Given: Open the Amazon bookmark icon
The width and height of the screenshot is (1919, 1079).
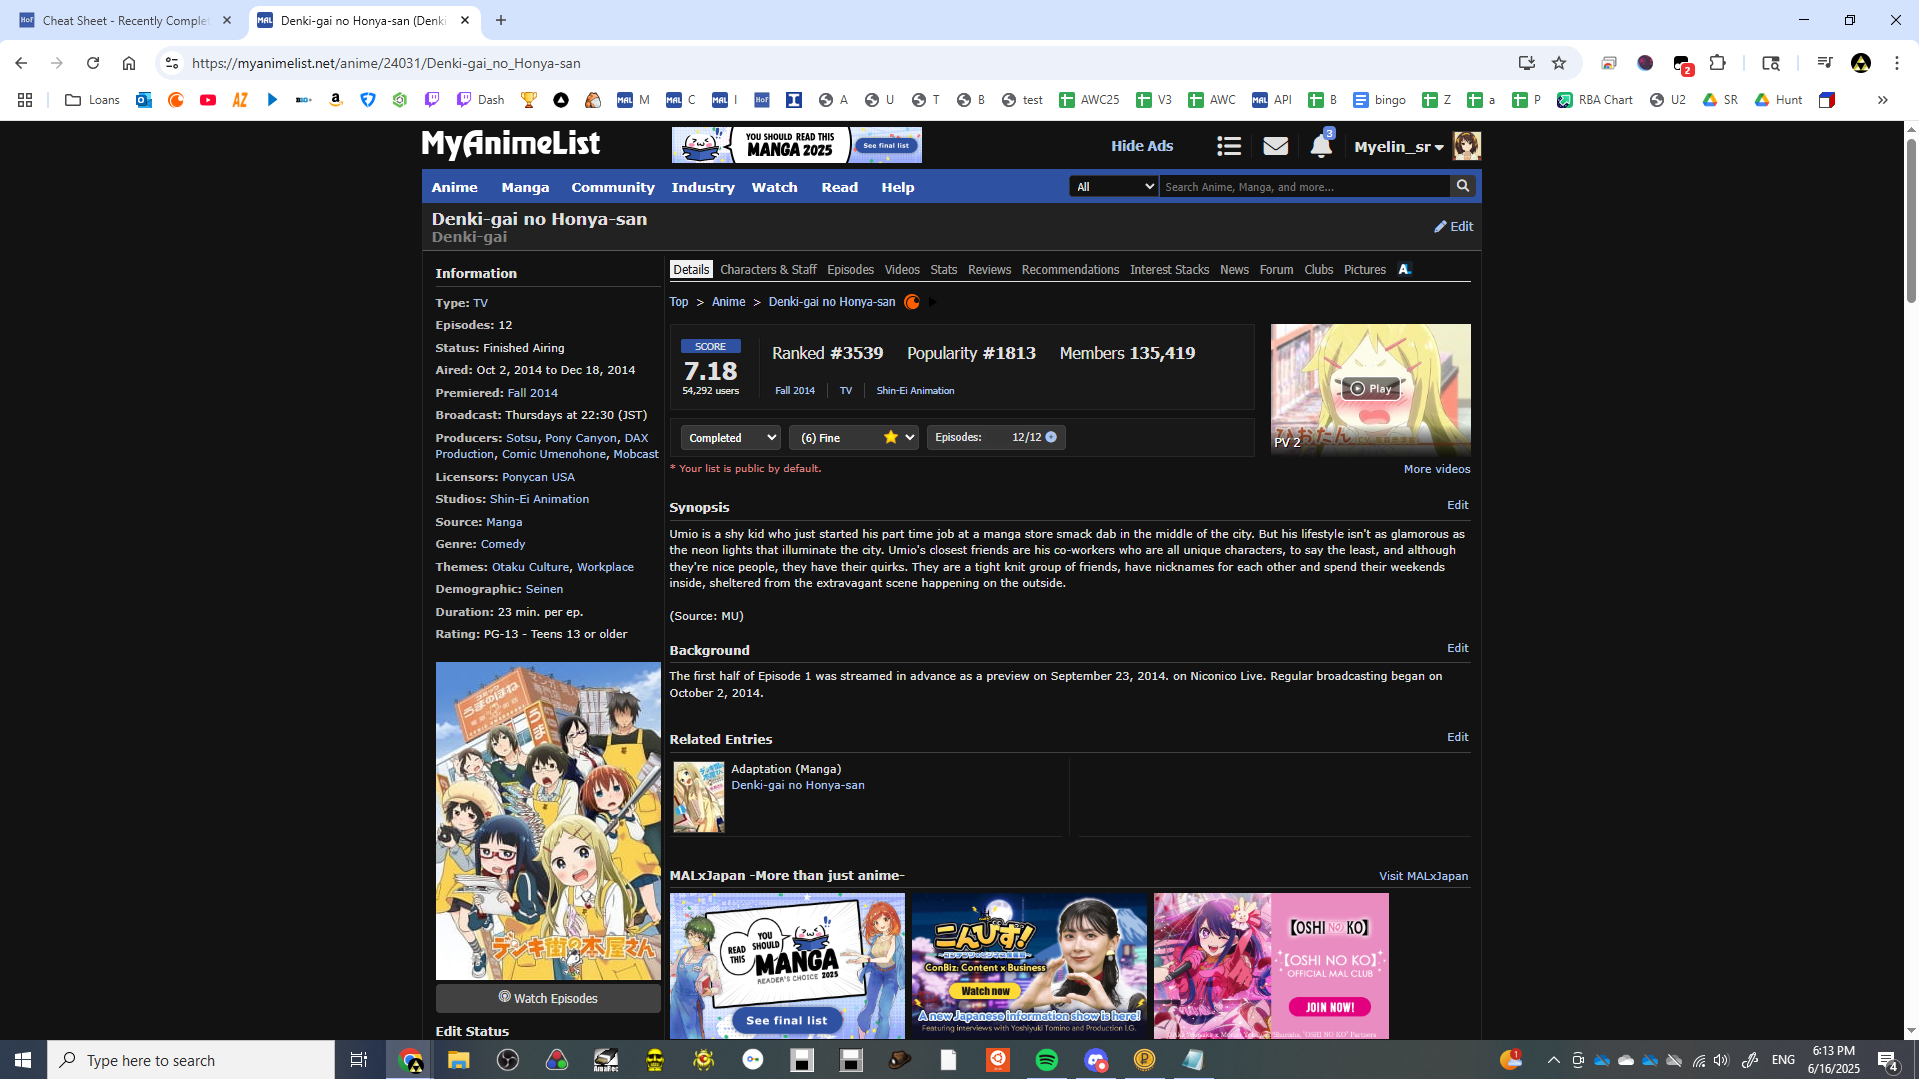Looking at the screenshot, I should pyautogui.click(x=336, y=100).
